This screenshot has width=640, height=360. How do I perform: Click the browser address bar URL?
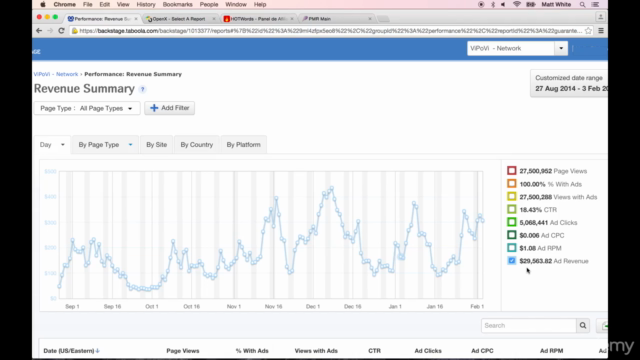[x=331, y=31]
